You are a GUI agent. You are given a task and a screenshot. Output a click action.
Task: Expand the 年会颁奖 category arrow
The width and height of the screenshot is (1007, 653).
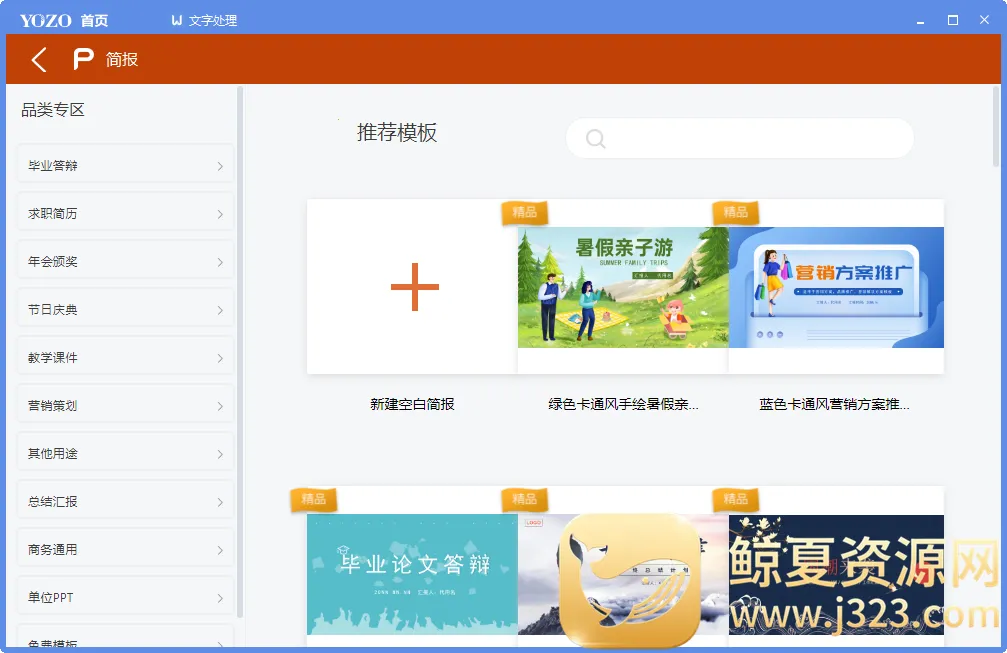pyautogui.click(x=220, y=262)
